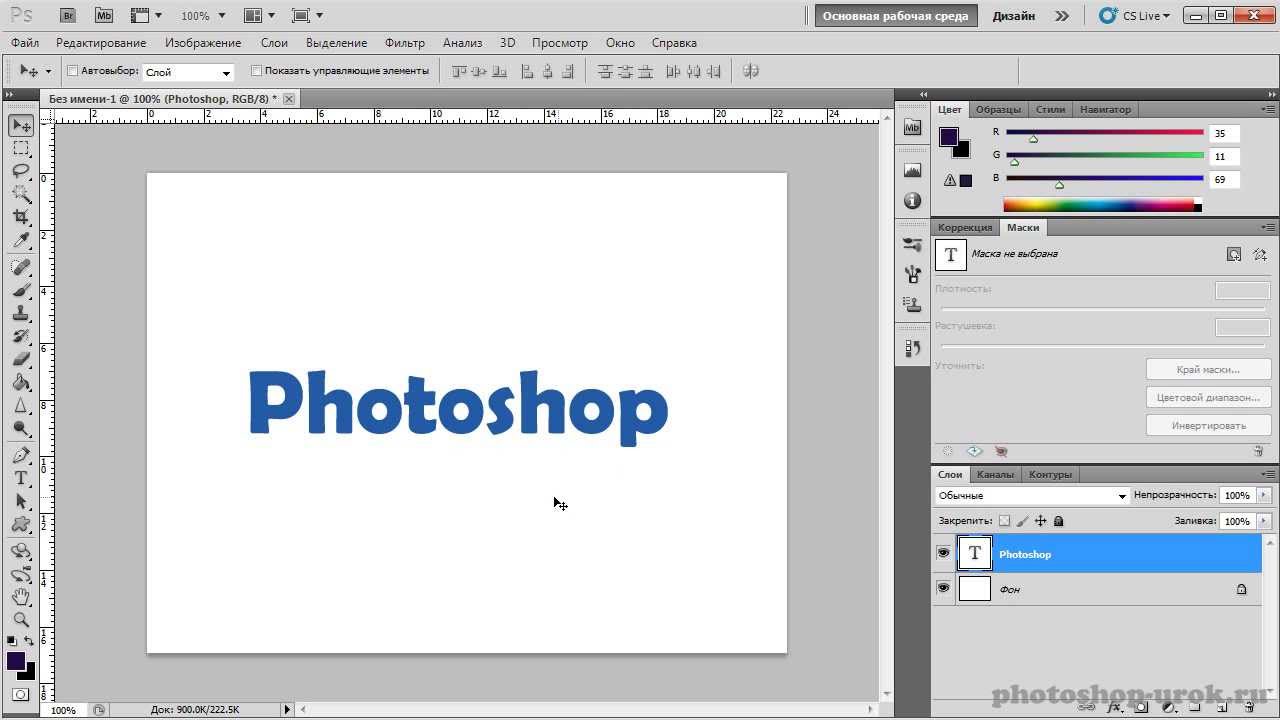Open the Редактирование menu

pyautogui.click(x=101, y=43)
